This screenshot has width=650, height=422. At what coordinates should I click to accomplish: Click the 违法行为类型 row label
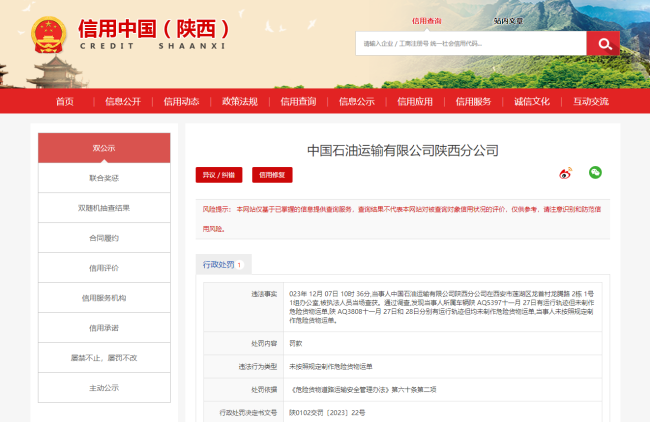tap(258, 366)
